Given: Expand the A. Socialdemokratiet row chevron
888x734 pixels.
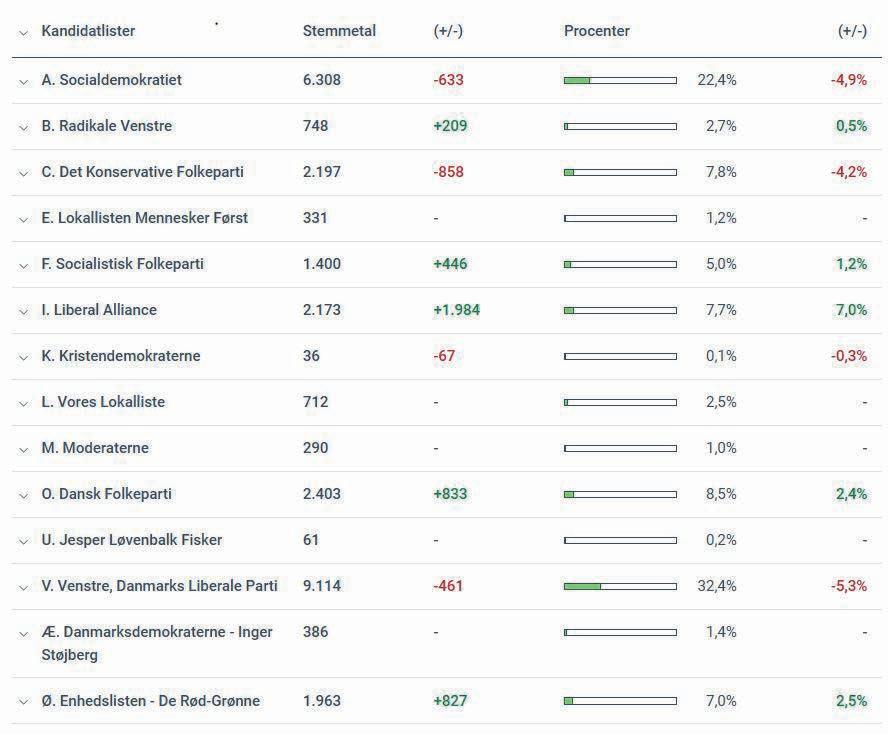Looking at the screenshot, I should (x=23, y=82).
